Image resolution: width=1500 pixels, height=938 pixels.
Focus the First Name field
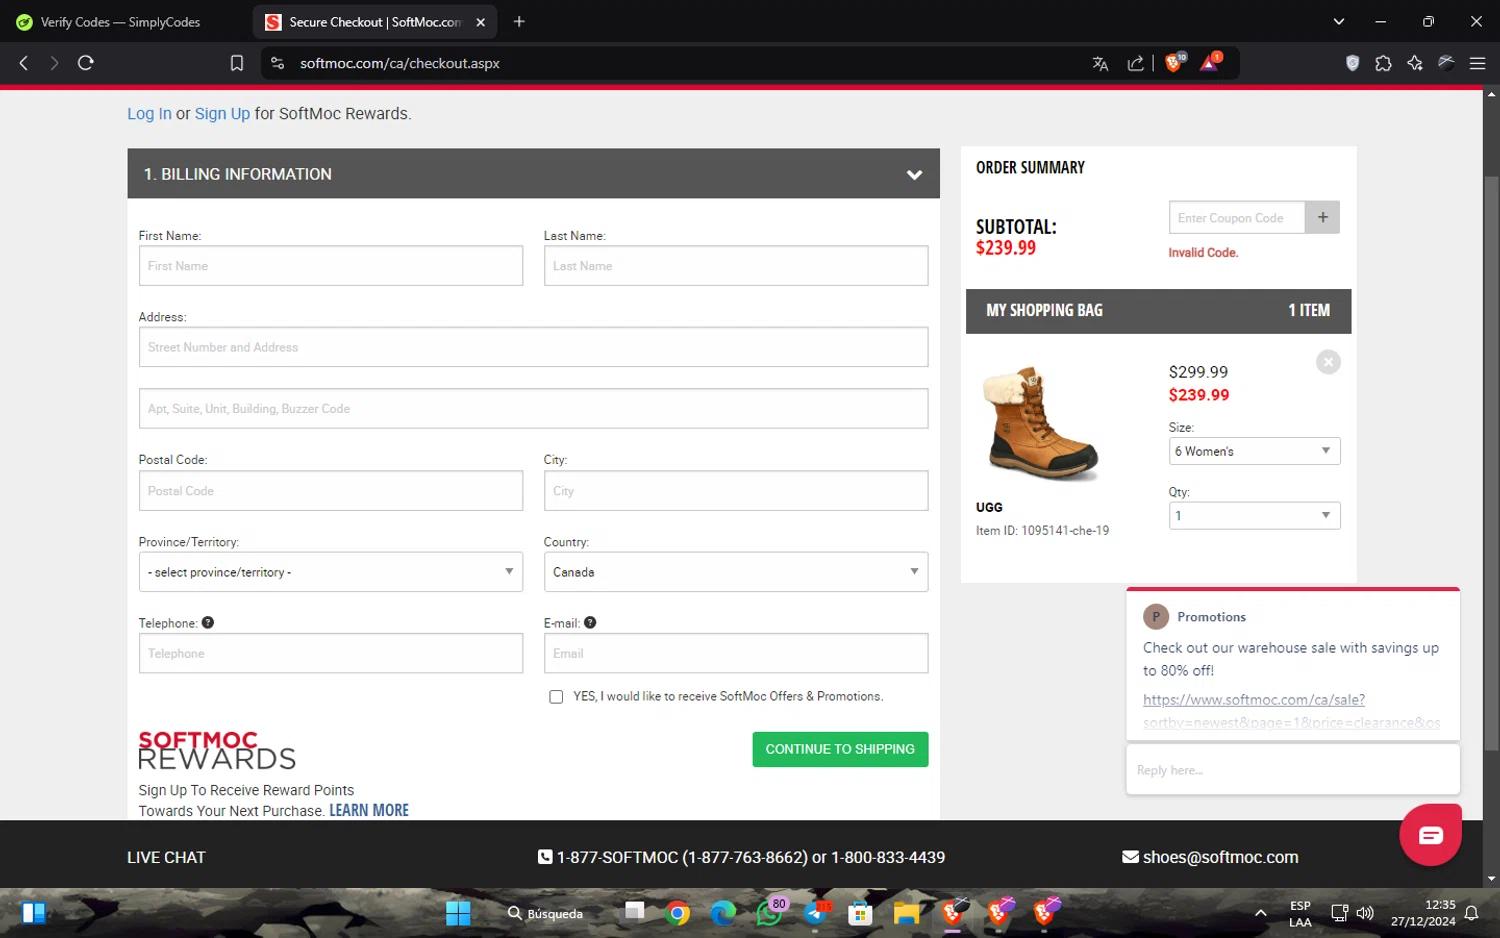point(330,266)
